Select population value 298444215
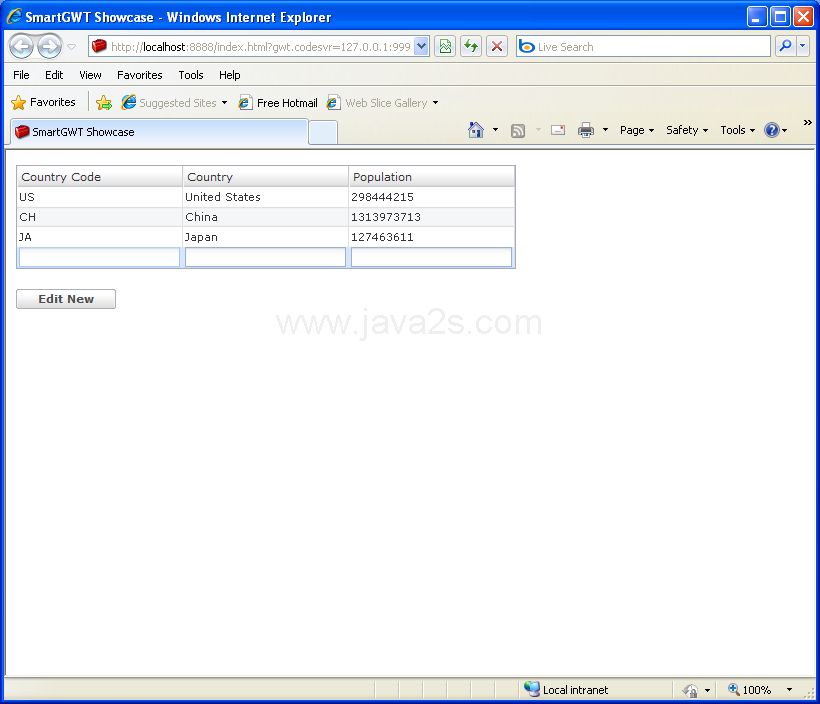 coord(431,197)
